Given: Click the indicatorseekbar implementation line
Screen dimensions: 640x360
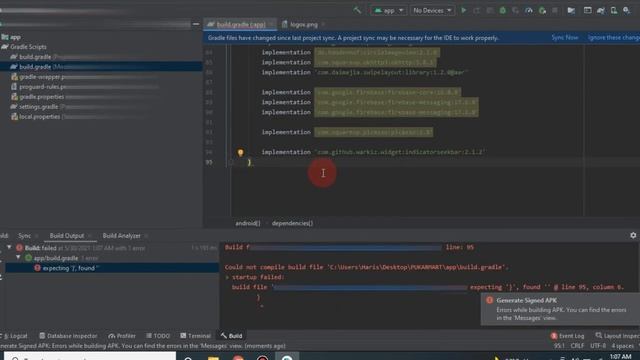Looking at the screenshot, I should click(373, 152).
